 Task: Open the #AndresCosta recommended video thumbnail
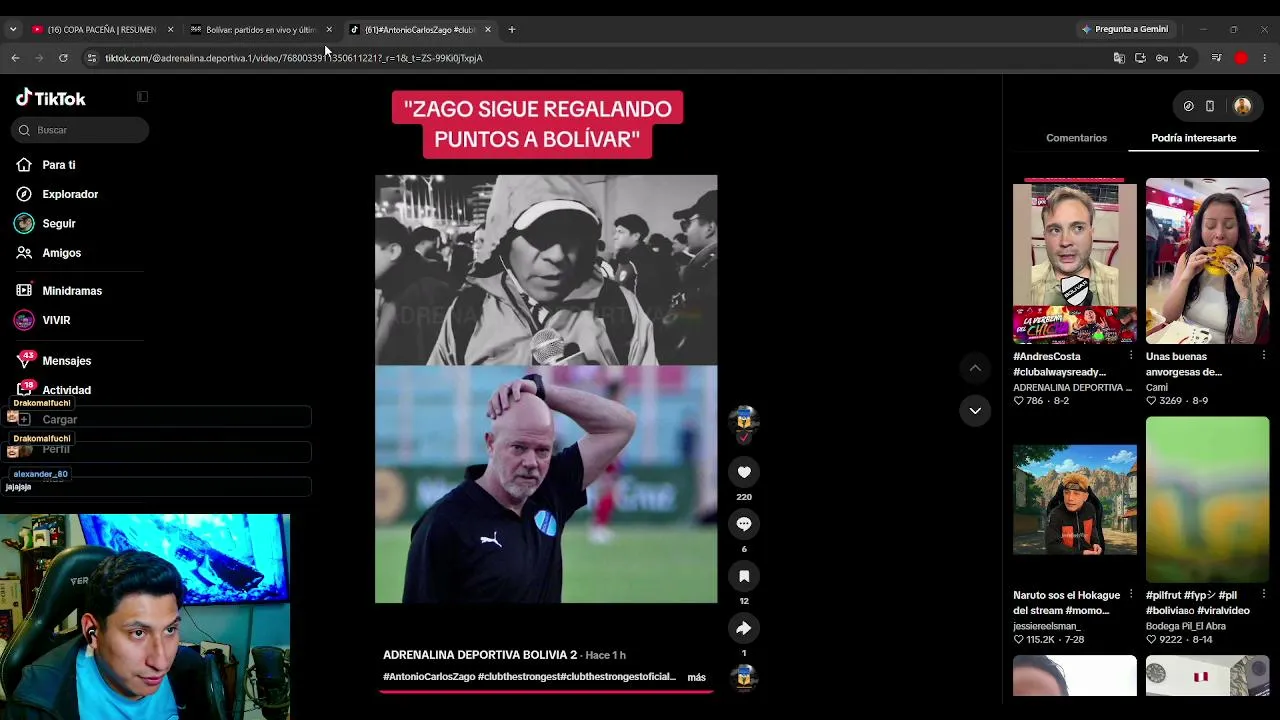[1075, 261]
